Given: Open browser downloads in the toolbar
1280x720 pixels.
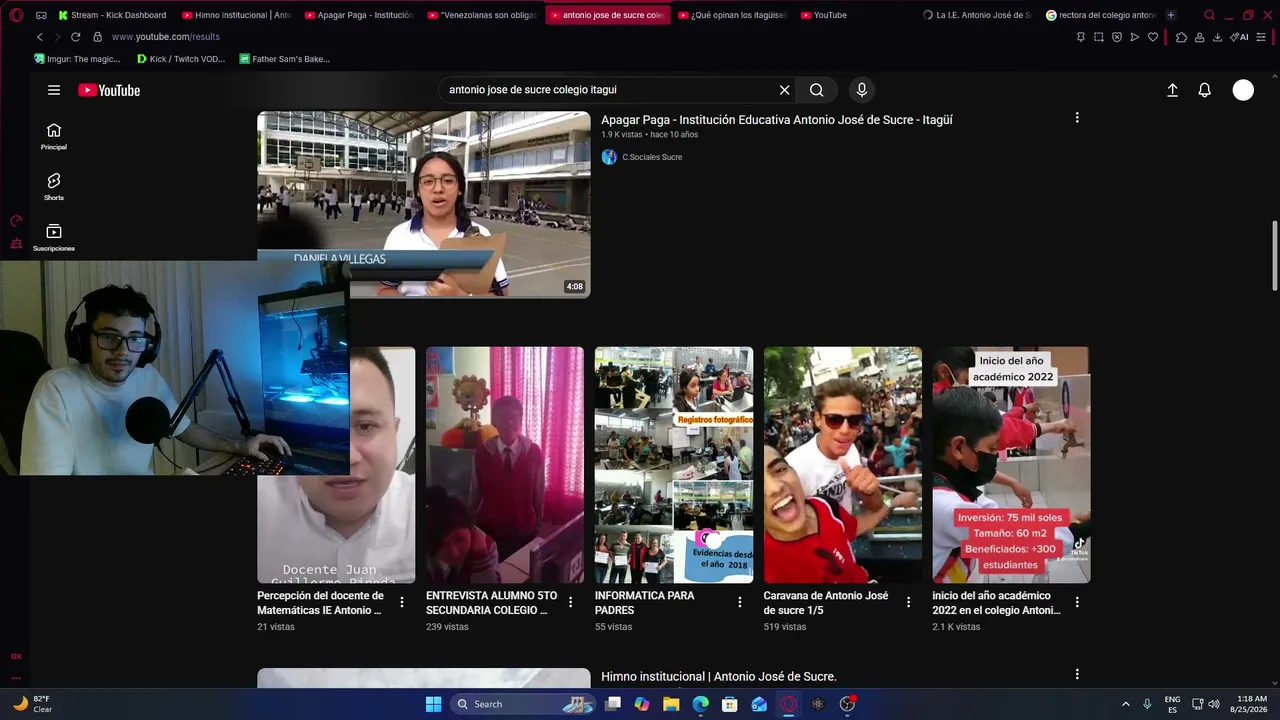Looking at the screenshot, I should click(x=1217, y=37).
